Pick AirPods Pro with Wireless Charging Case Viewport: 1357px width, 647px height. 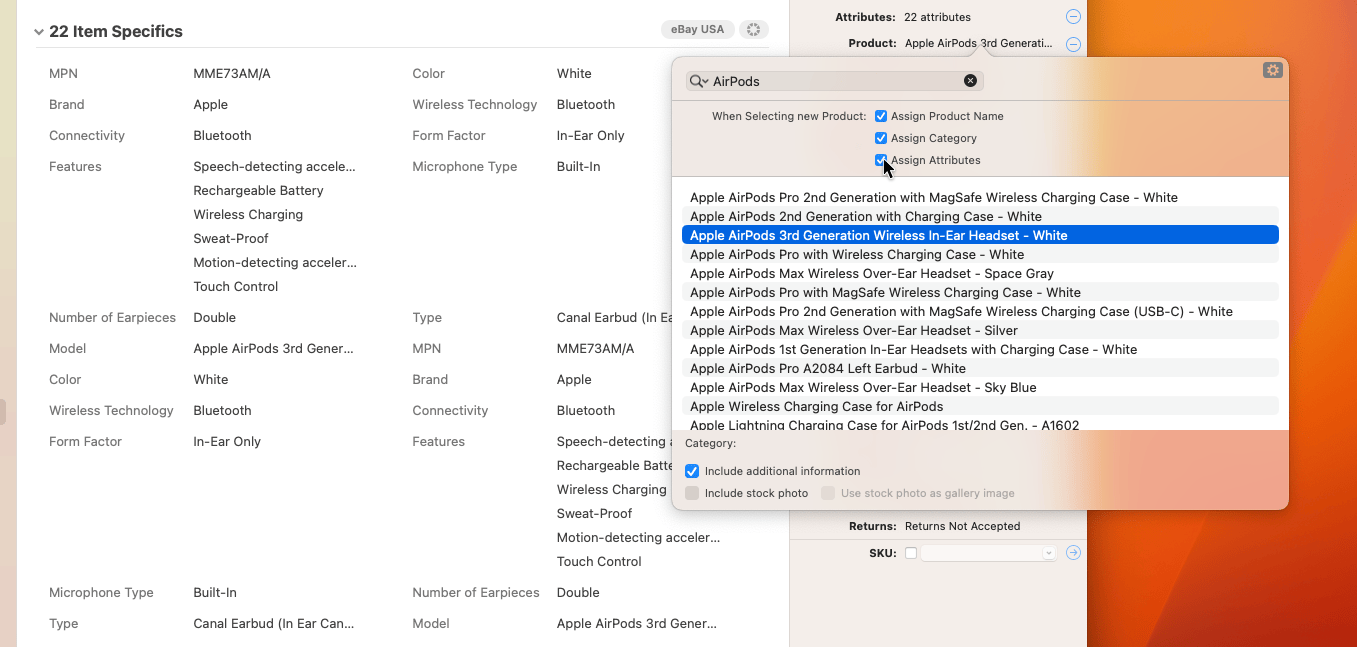(x=980, y=254)
